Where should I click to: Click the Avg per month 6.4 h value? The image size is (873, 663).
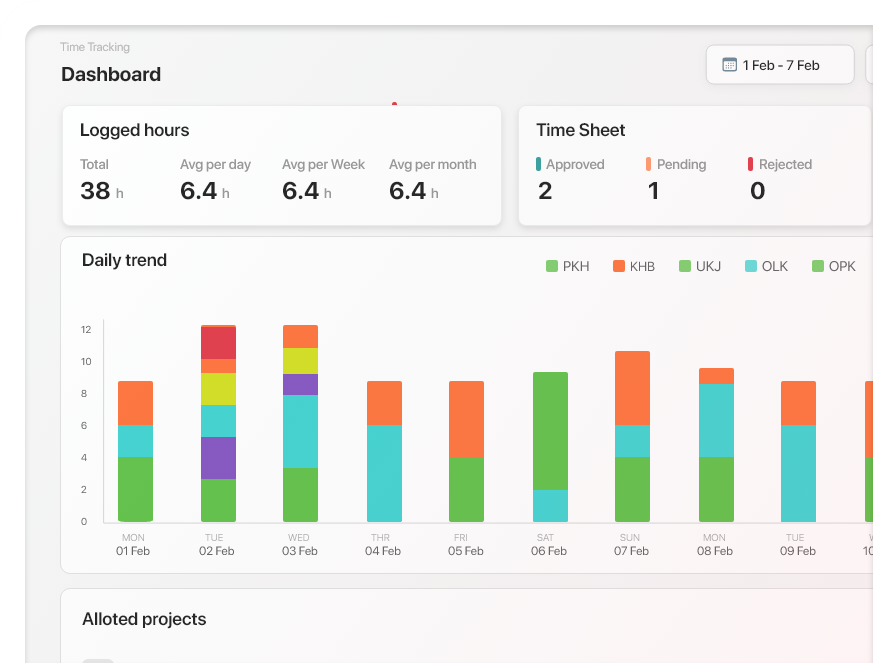pos(414,191)
